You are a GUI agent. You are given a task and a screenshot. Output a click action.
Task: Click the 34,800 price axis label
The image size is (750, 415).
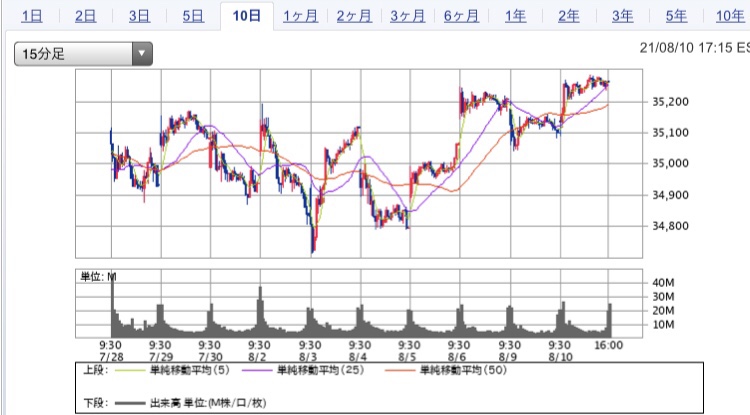671,226
